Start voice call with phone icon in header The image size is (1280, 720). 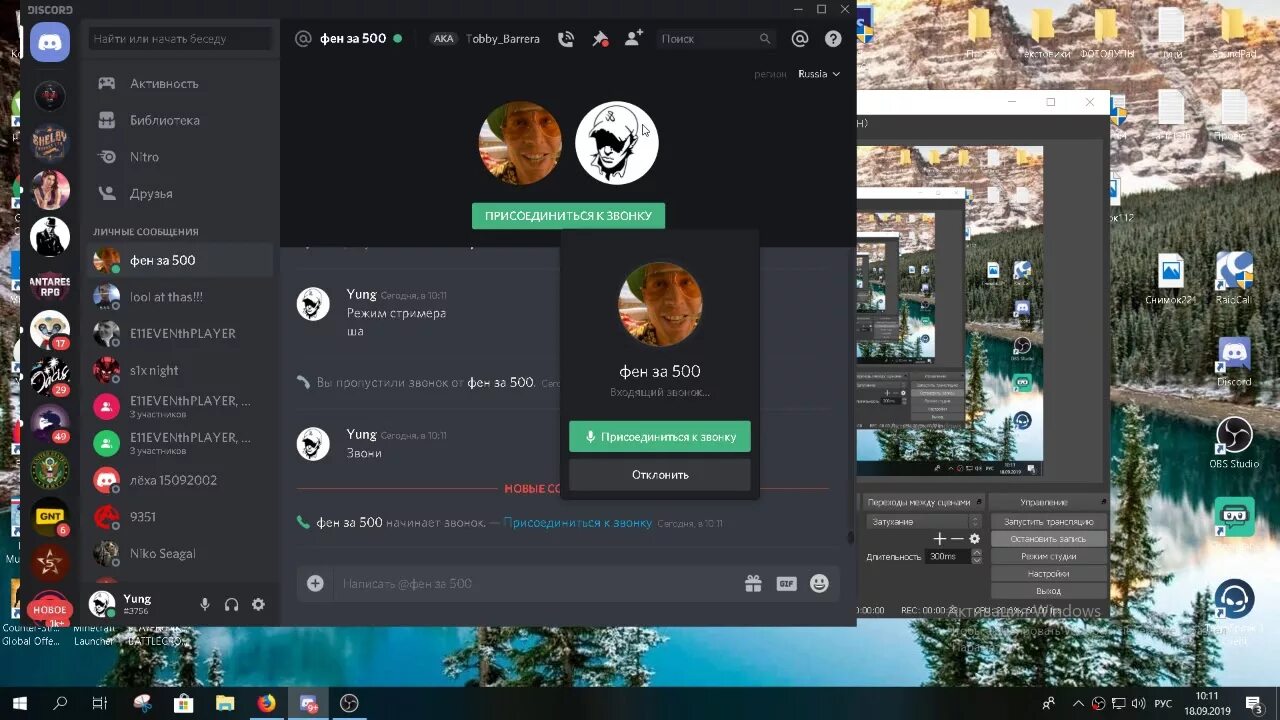coord(566,39)
